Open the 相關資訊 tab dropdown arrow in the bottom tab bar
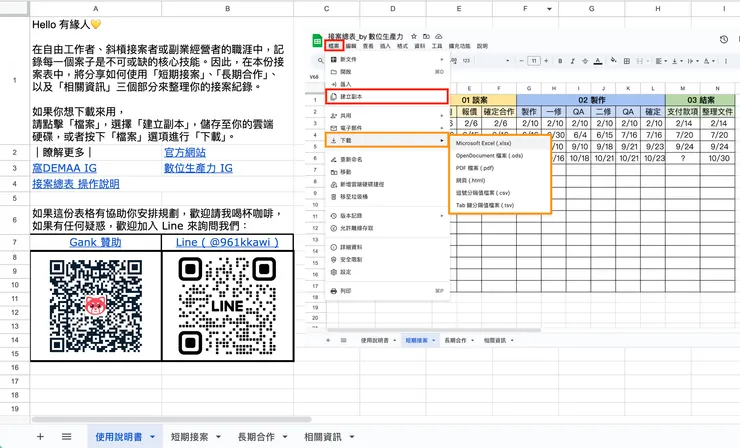The width and height of the screenshot is (740, 448). 352,437
